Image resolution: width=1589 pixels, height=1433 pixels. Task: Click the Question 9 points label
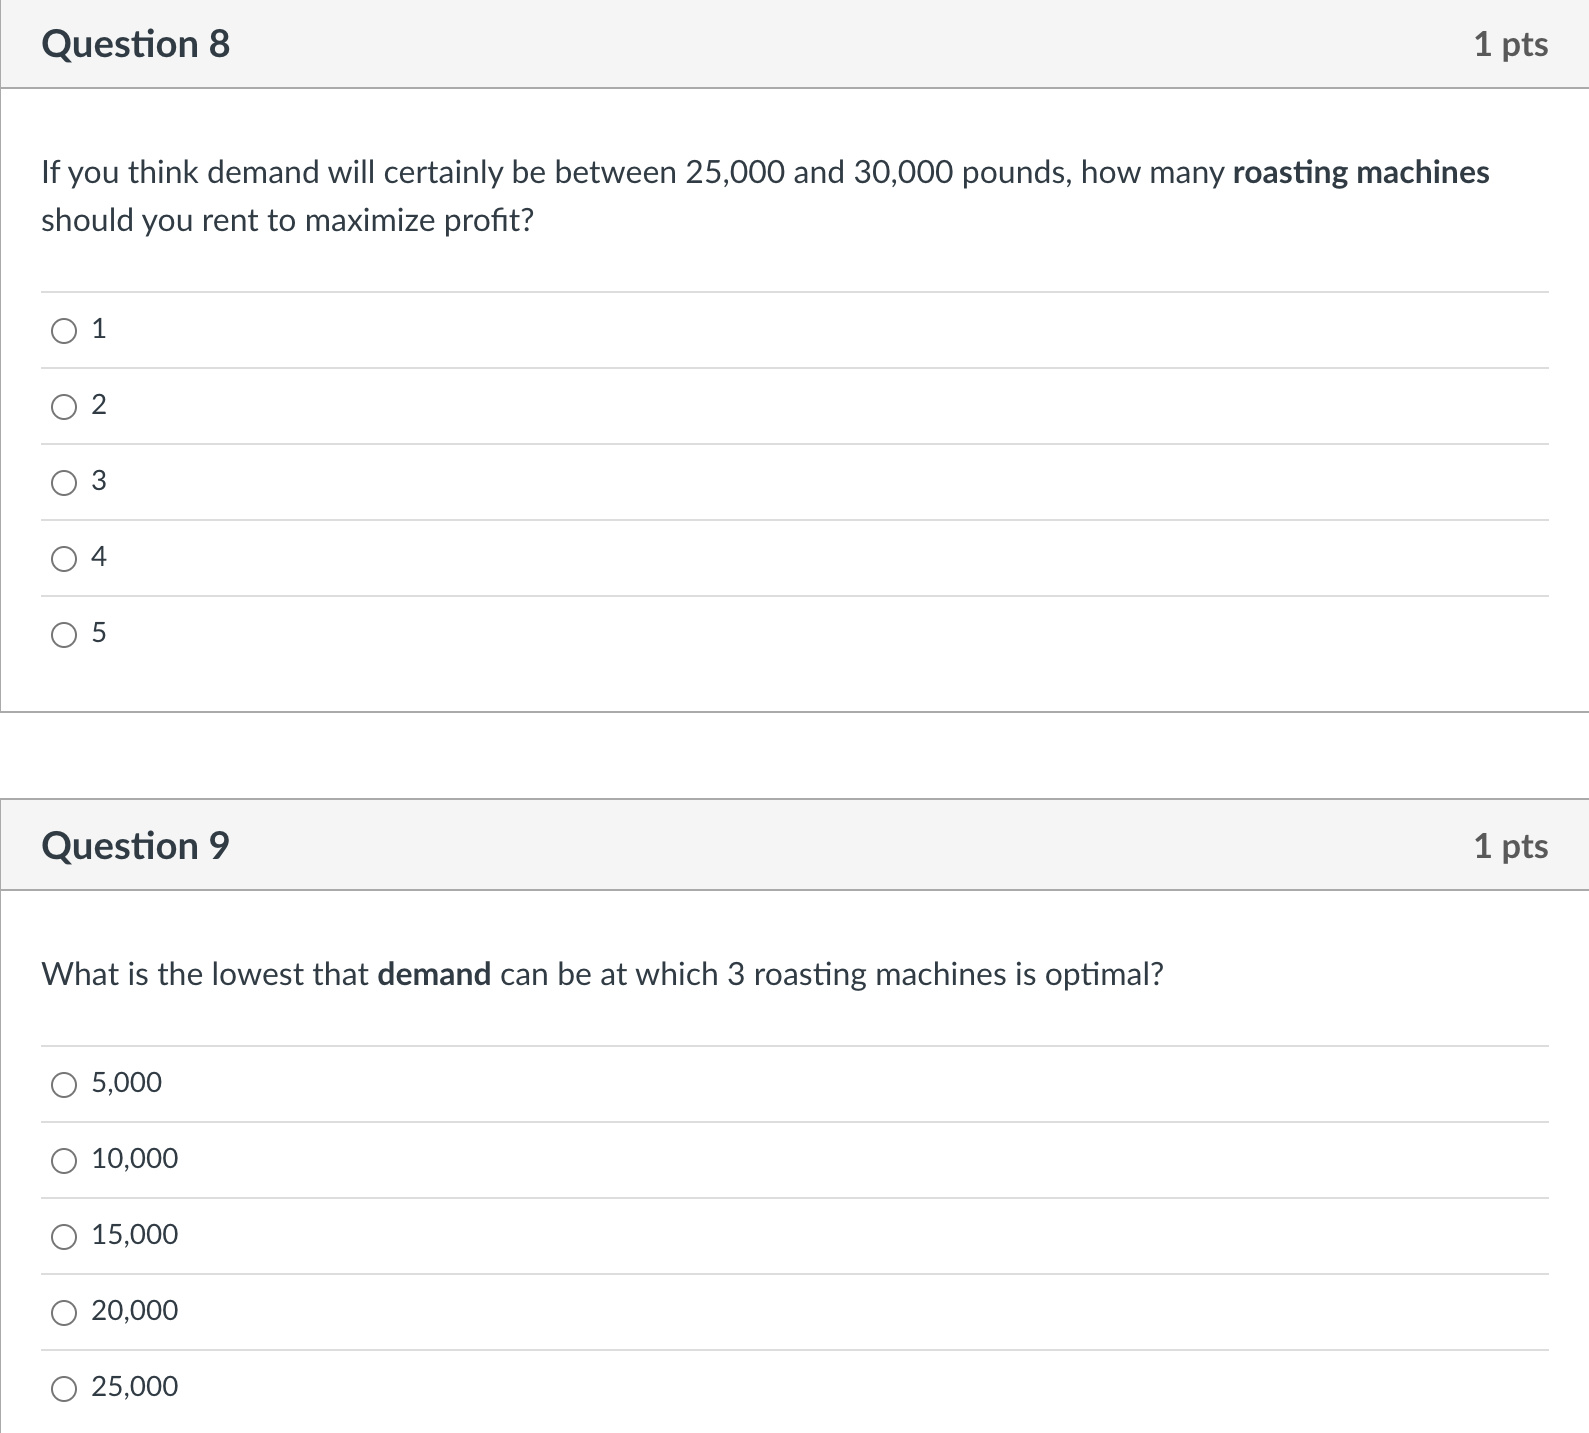click(1511, 847)
